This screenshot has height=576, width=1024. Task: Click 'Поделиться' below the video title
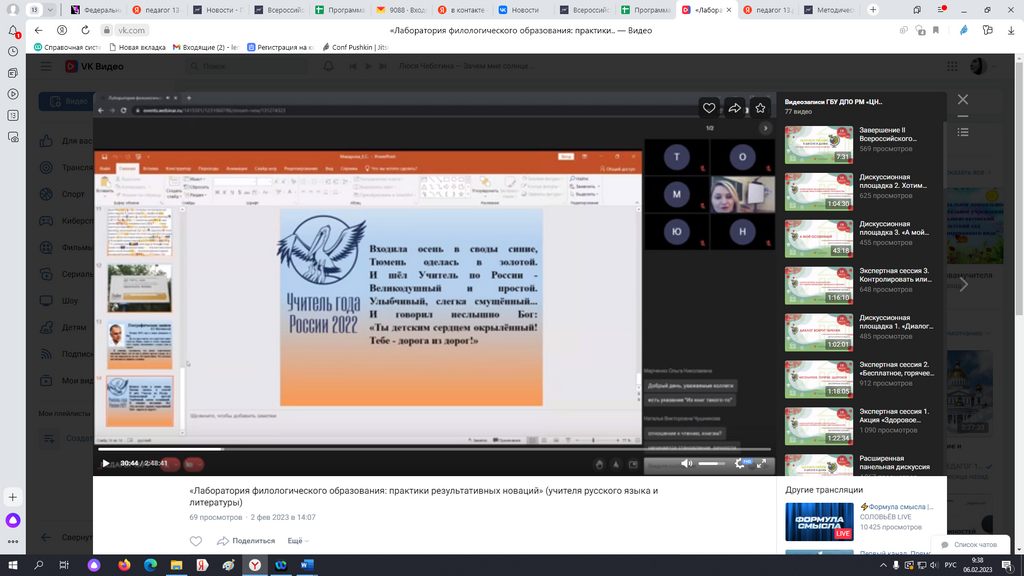point(246,541)
